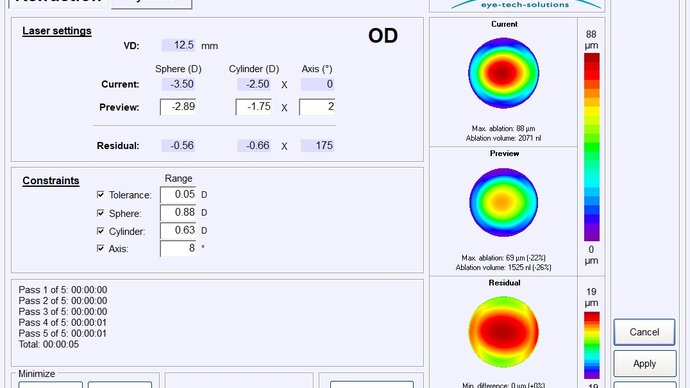Edit the Tolerance range field 0.05
The width and height of the screenshot is (690, 388).
click(x=178, y=194)
